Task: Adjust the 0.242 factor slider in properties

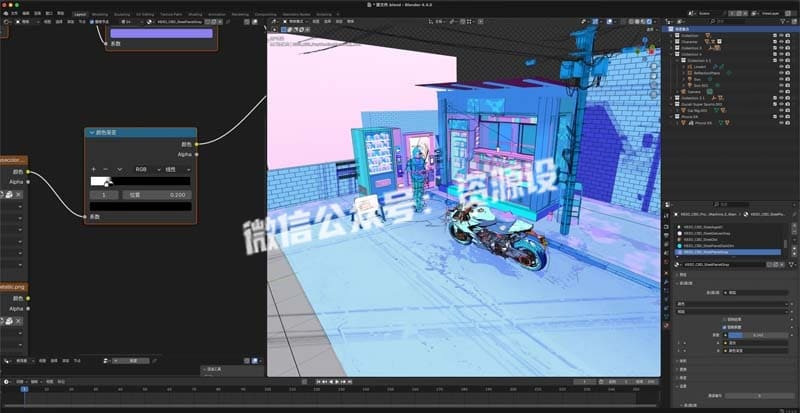Action: 758,335
